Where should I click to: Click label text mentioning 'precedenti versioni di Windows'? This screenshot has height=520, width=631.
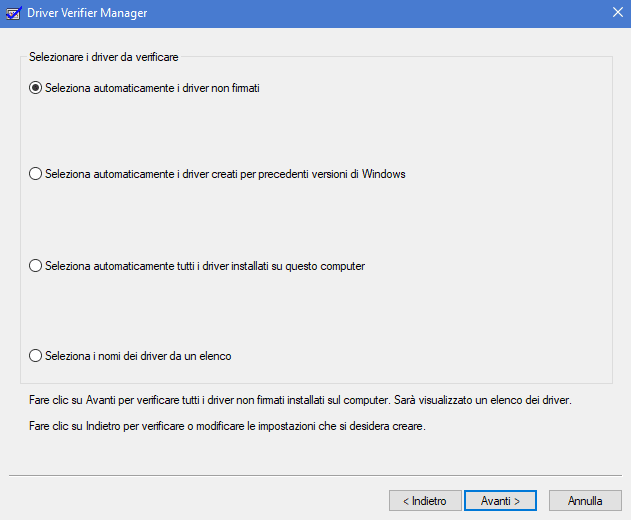coord(225,174)
